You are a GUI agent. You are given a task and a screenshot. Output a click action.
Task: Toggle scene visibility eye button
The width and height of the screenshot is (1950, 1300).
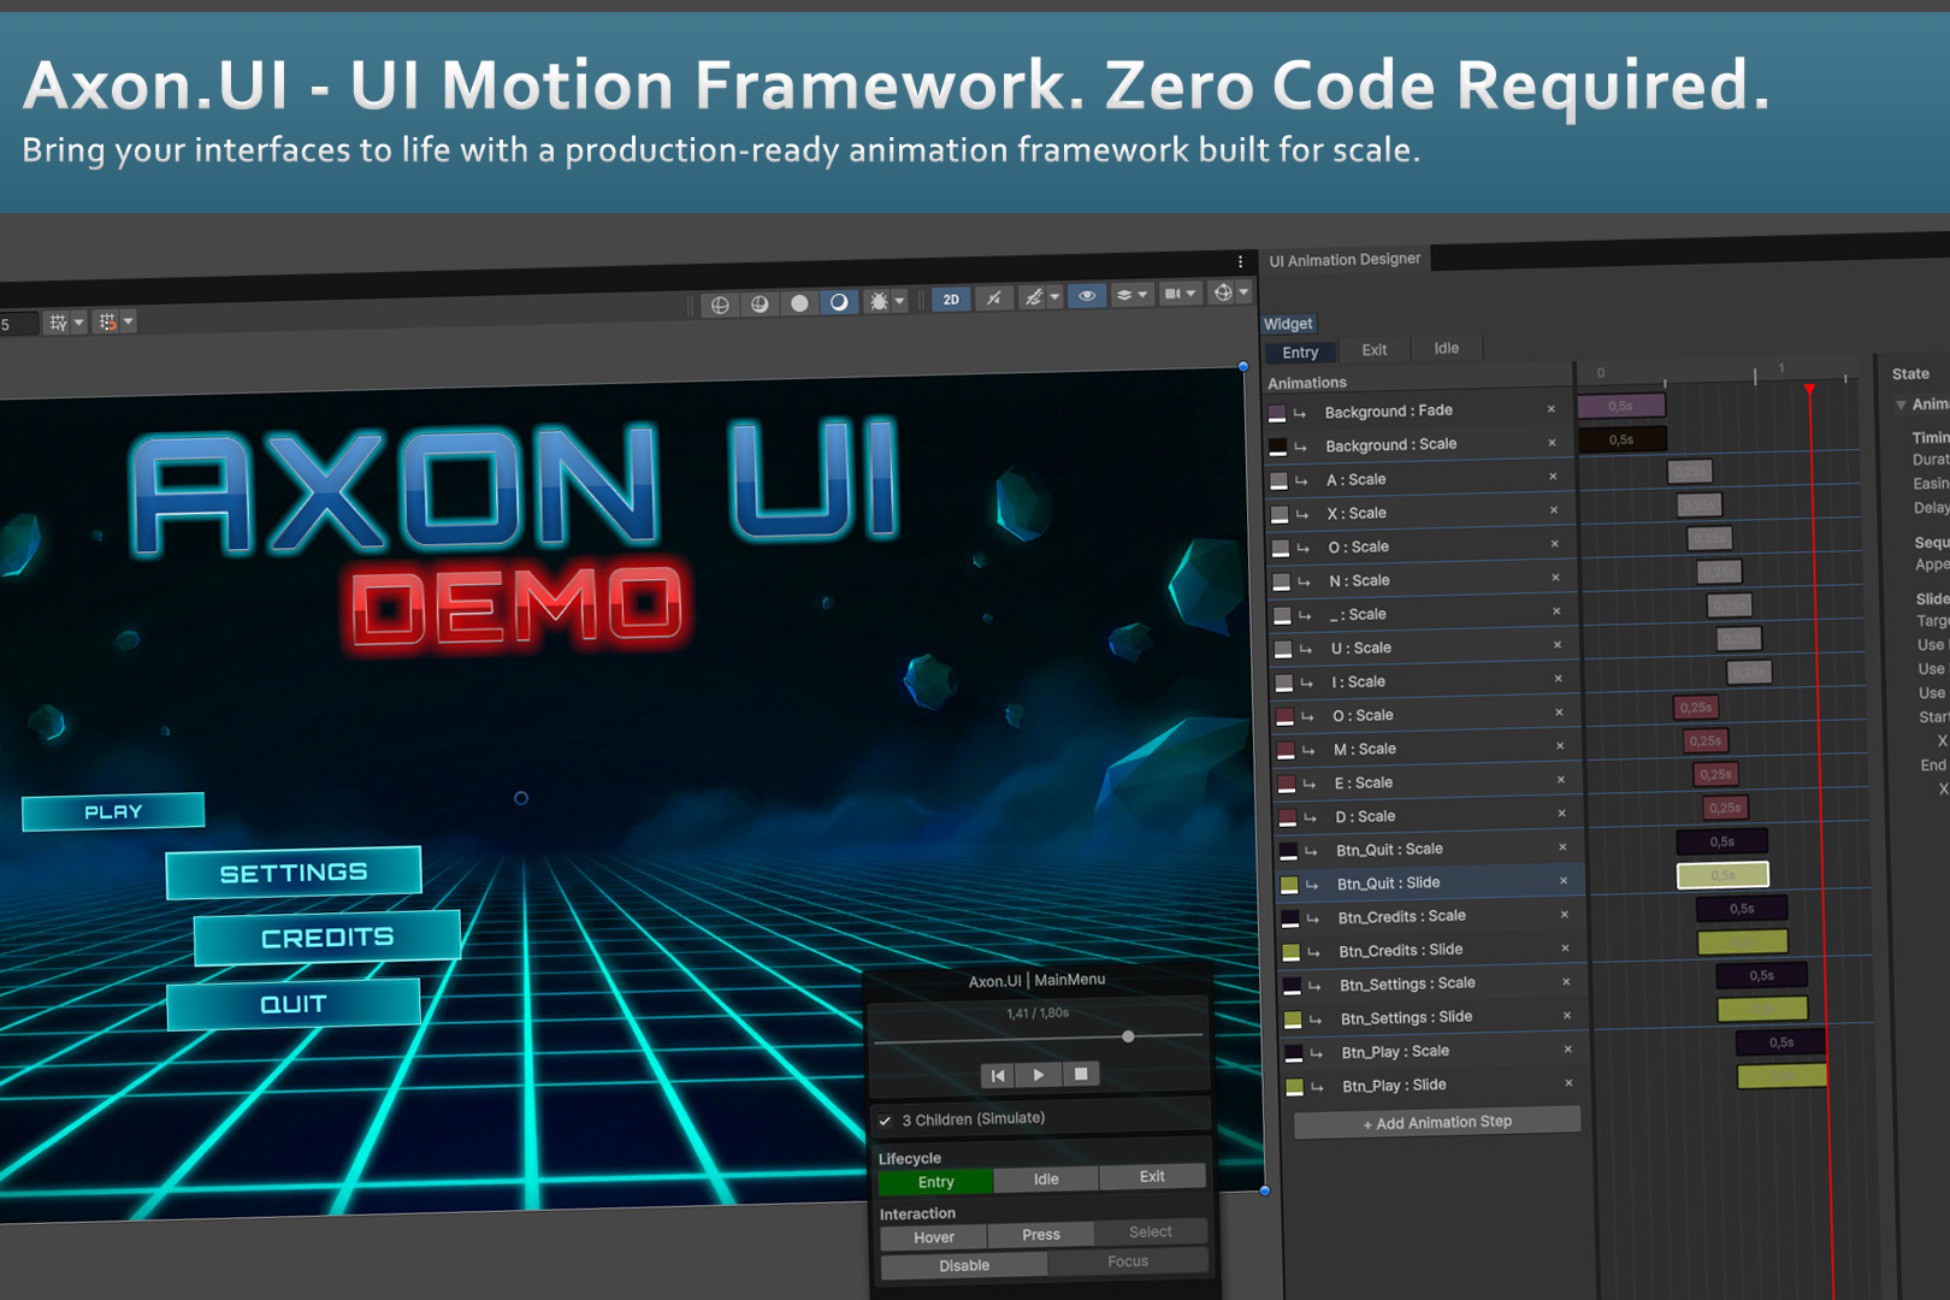[x=1086, y=296]
